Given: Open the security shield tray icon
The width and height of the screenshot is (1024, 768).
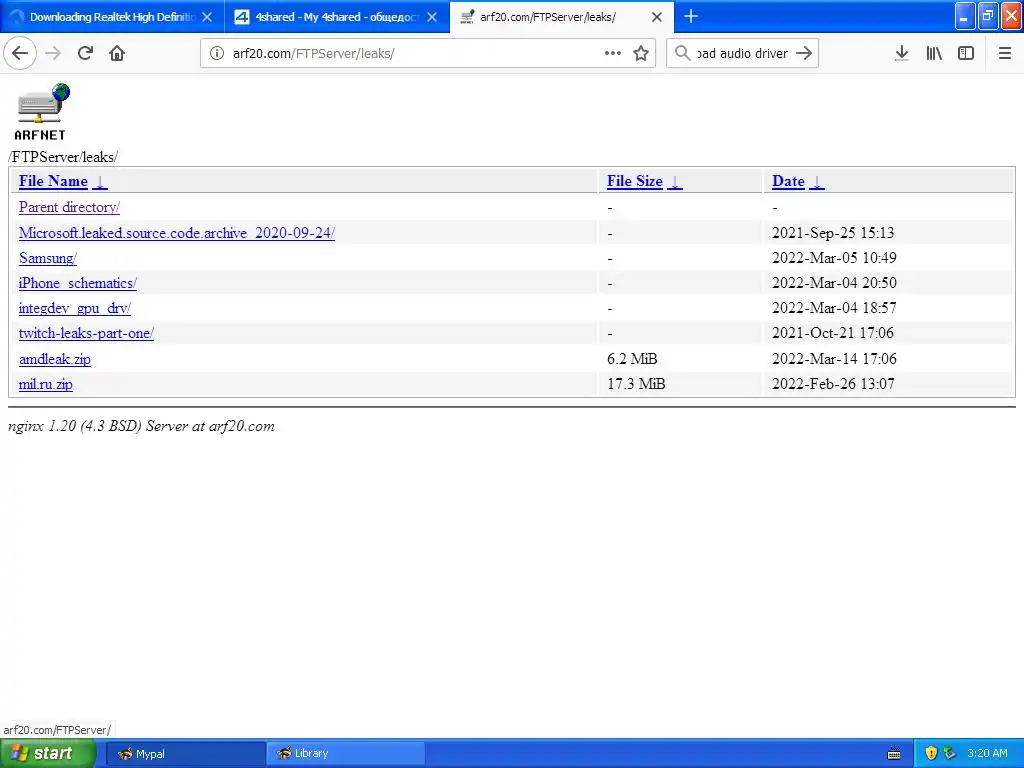Looking at the screenshot, I should 931,753.
